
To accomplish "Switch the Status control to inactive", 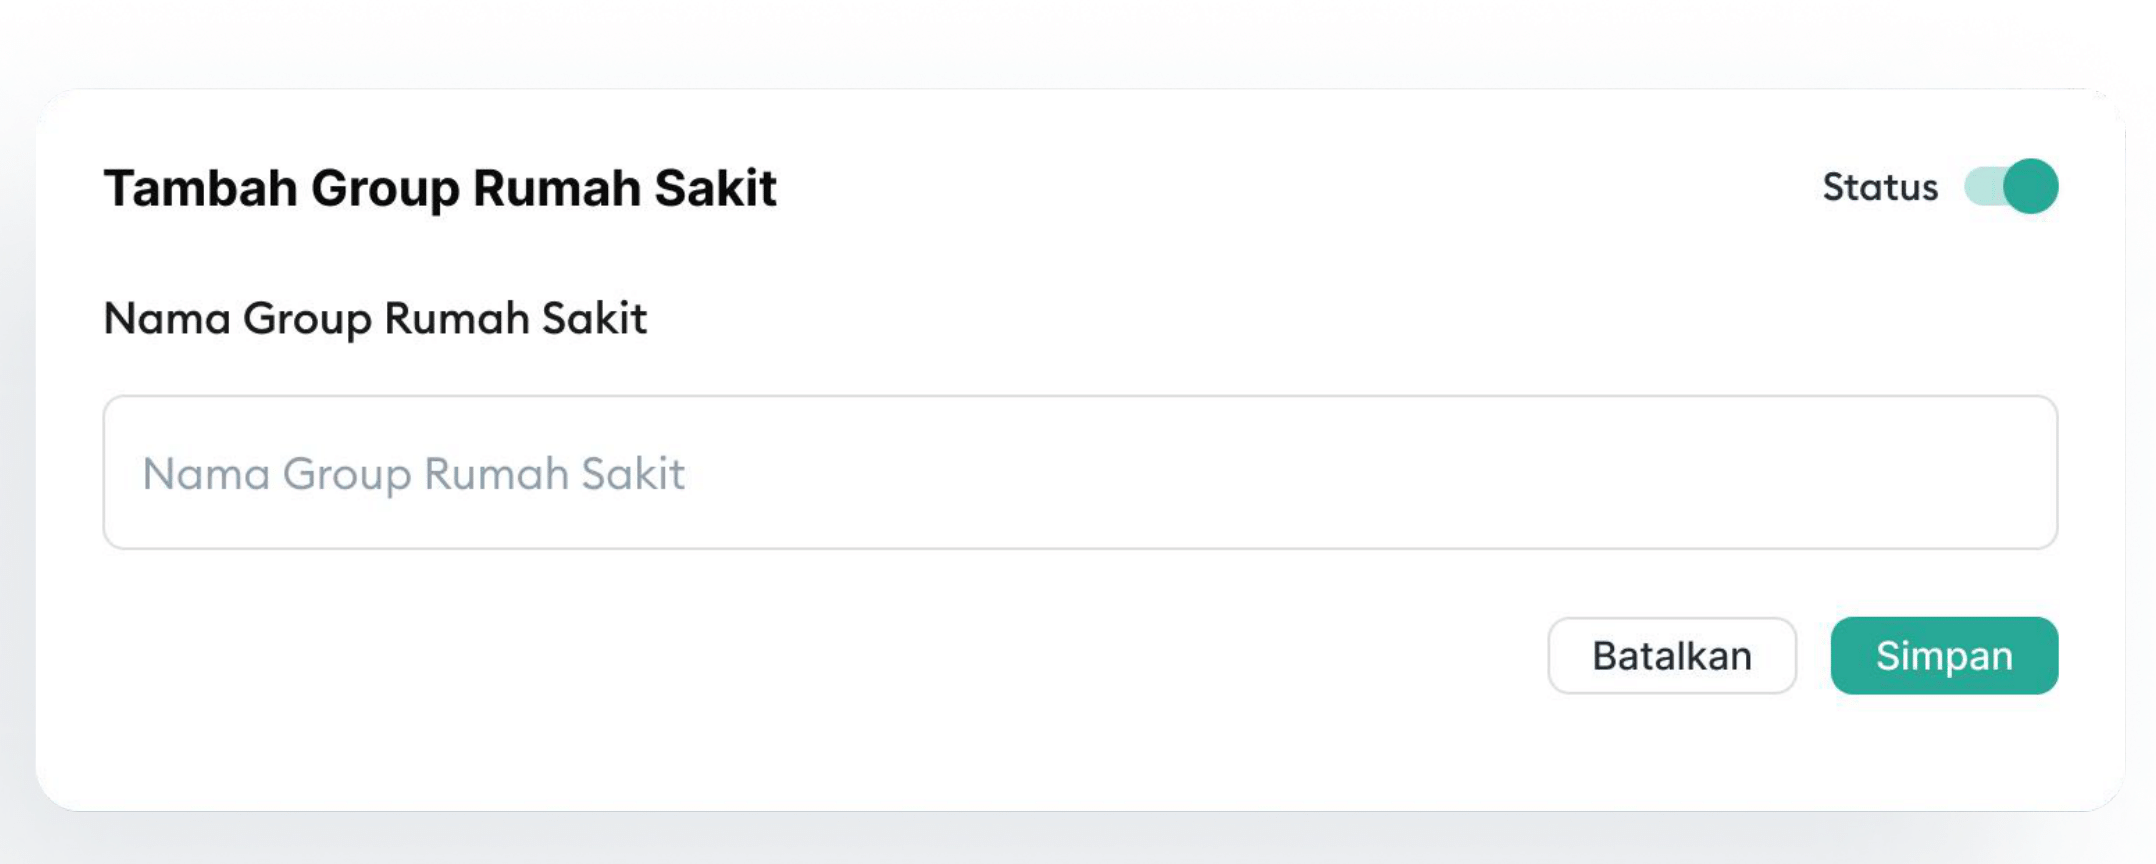I will tap(2010, 186).
